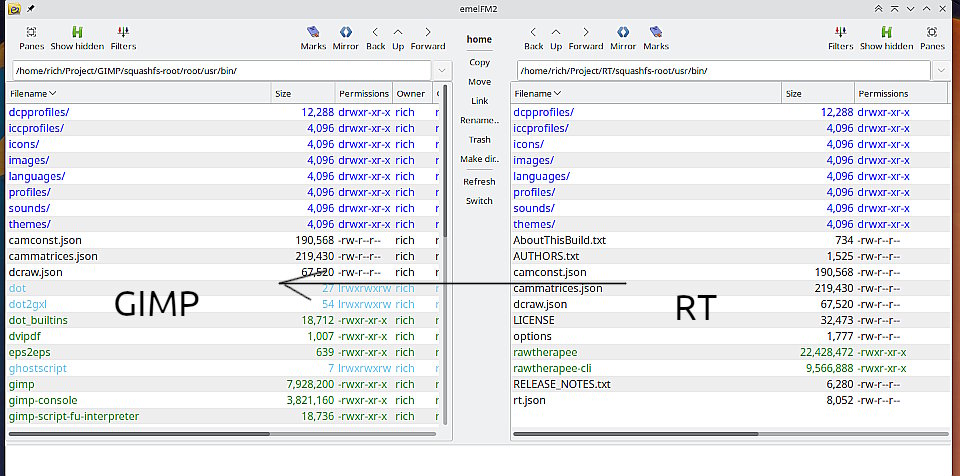This screenshot has height=476, width=960.
Task: Click the right pane RT path field
Action: pos(724,70)
